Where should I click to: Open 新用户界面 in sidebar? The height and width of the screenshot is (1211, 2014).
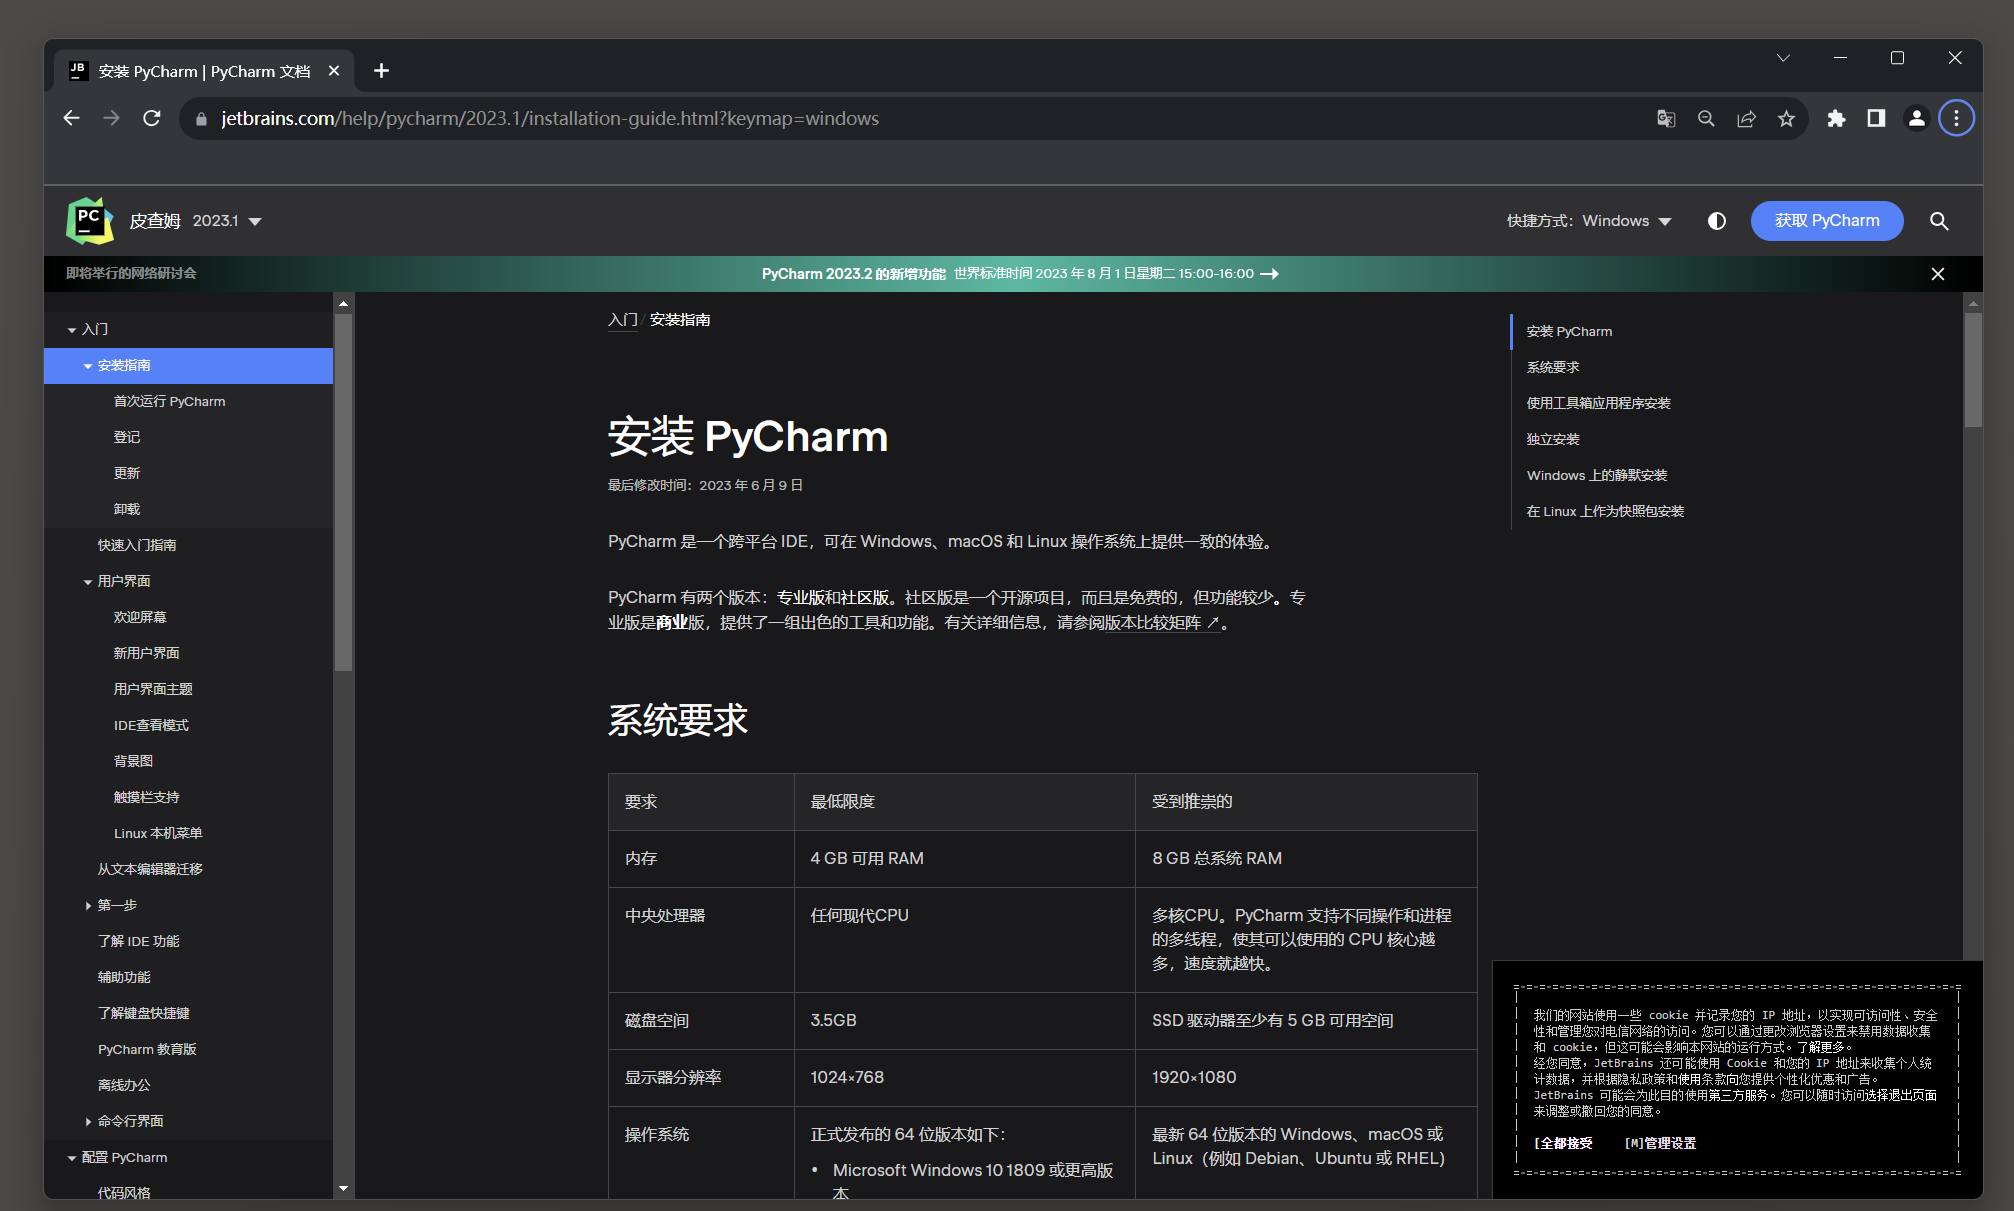(x=146, y=653)
